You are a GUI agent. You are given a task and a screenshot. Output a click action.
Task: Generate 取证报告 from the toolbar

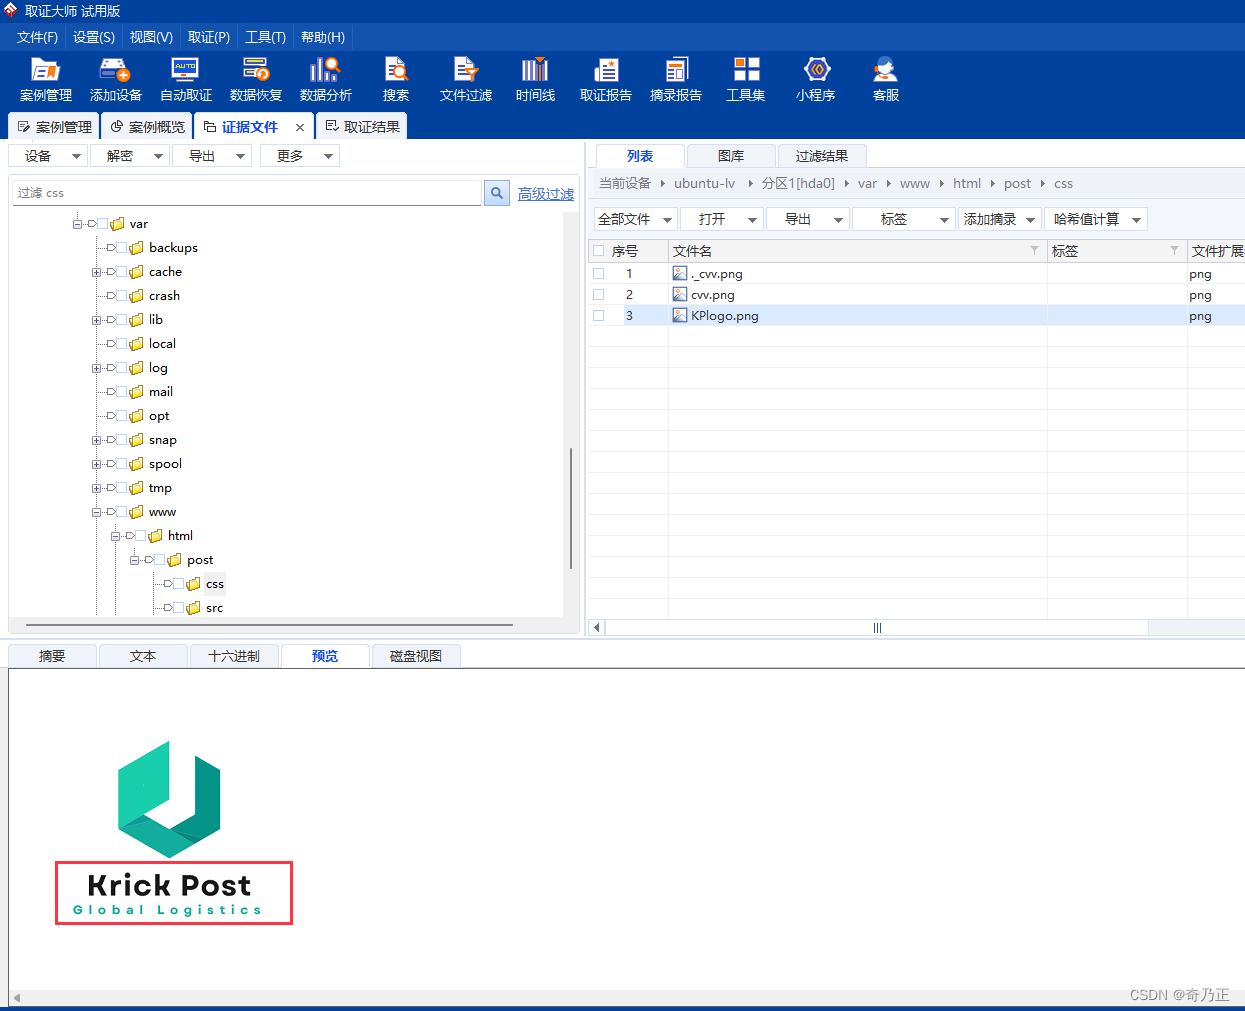point(606,80)
